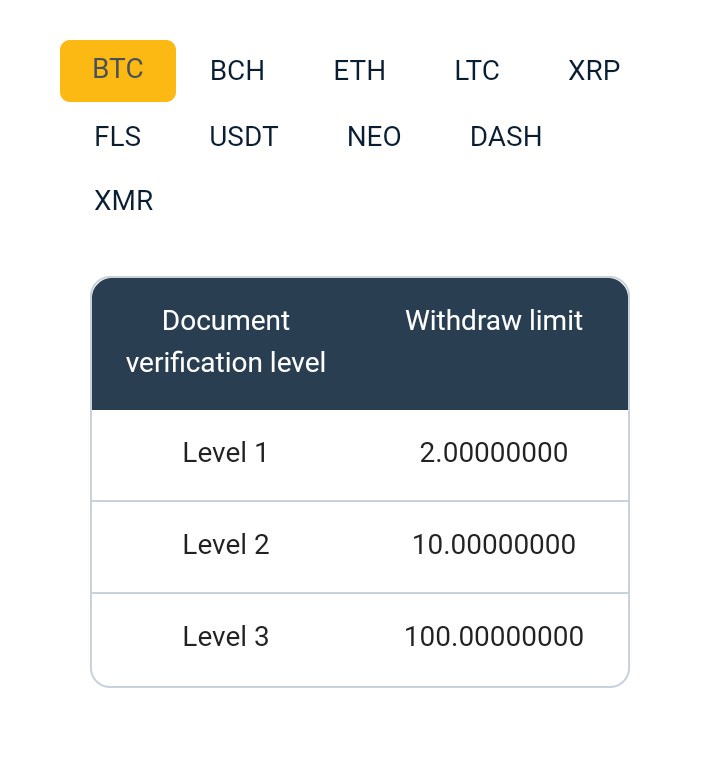Viewport: 720px width, 774px height.
Task: Click the 10.00000000 limit value
Action: point(493,544)
